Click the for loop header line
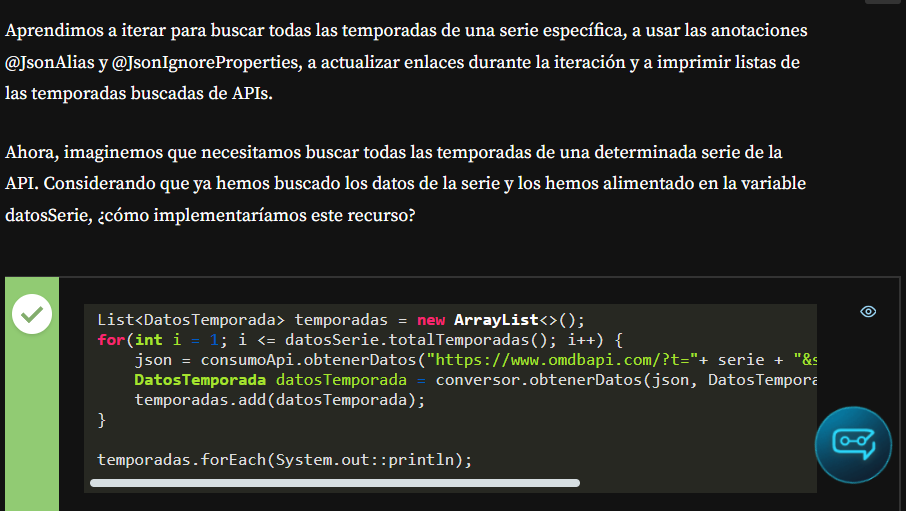Viewport: 906px width, 511px height. (x=360, y=339)
